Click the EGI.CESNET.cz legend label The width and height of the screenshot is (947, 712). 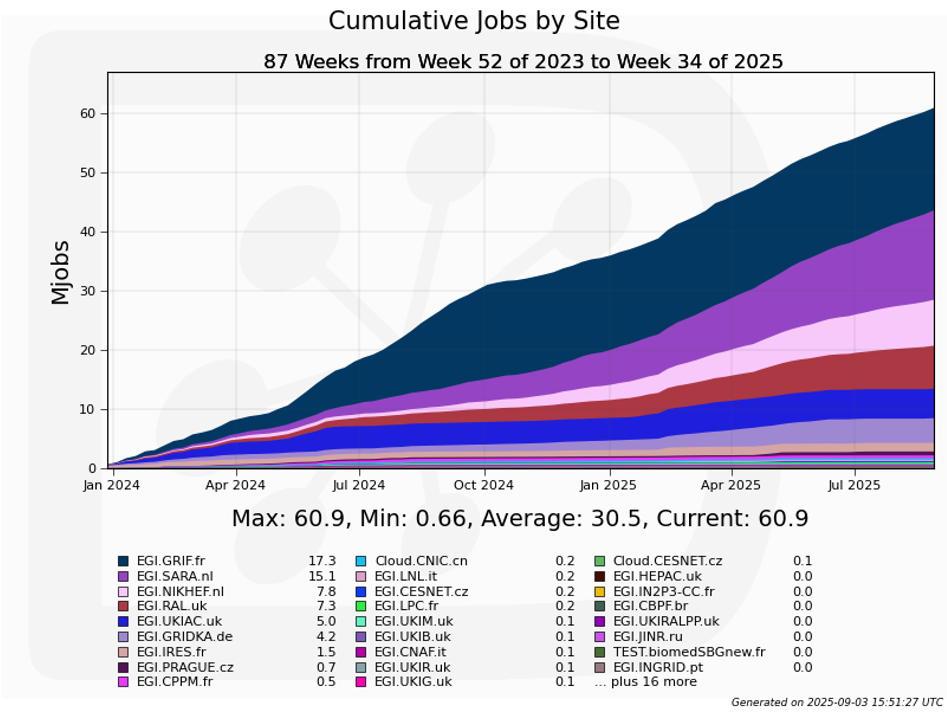coord(420,592)
